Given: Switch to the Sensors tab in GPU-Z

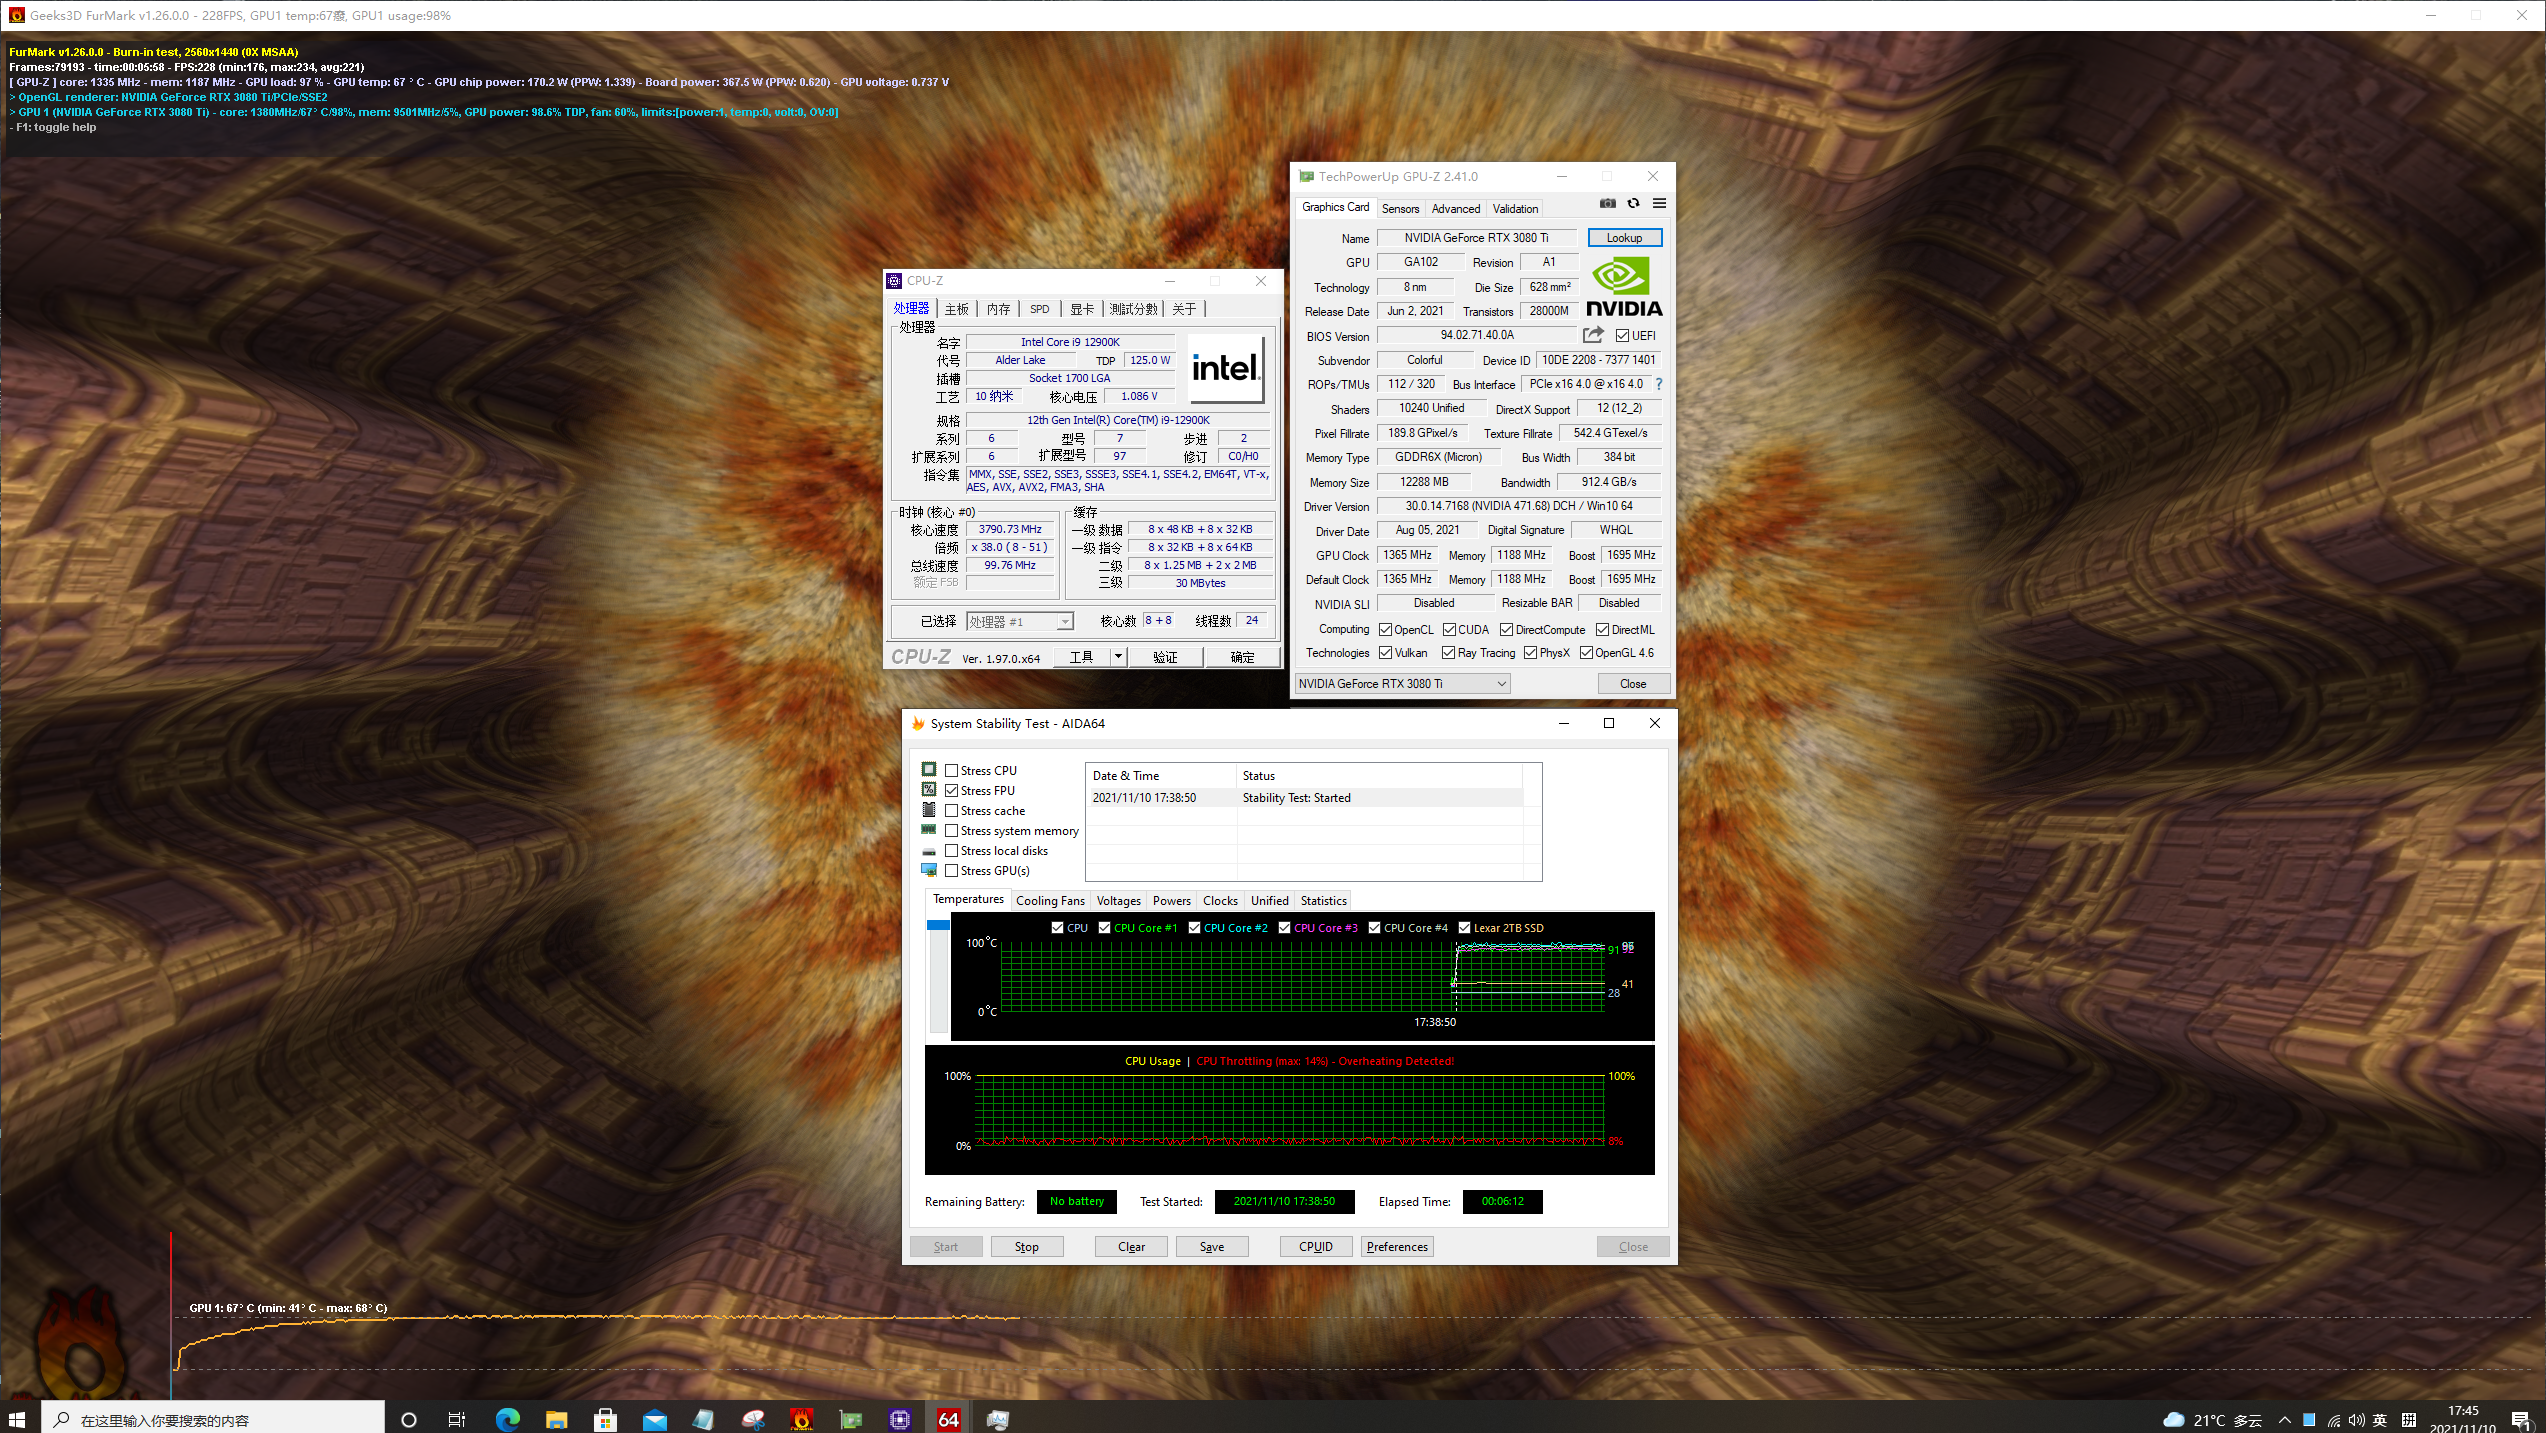Looking at the screenshot, I should [x=1400, y=209].
